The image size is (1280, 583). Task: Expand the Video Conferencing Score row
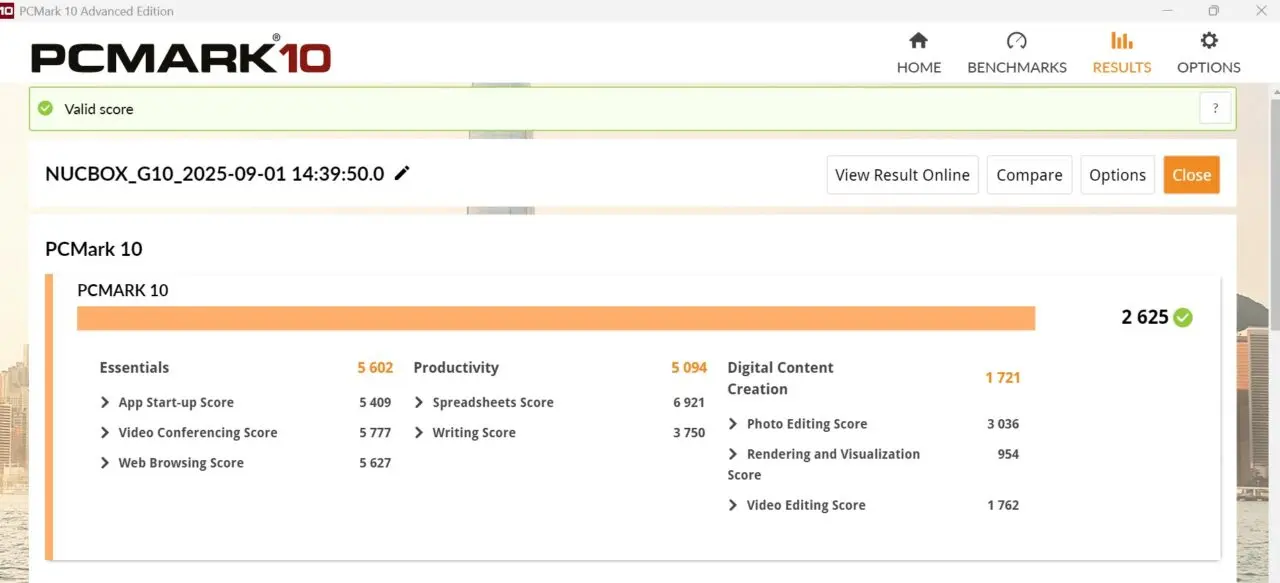click(x=105, y=433)
